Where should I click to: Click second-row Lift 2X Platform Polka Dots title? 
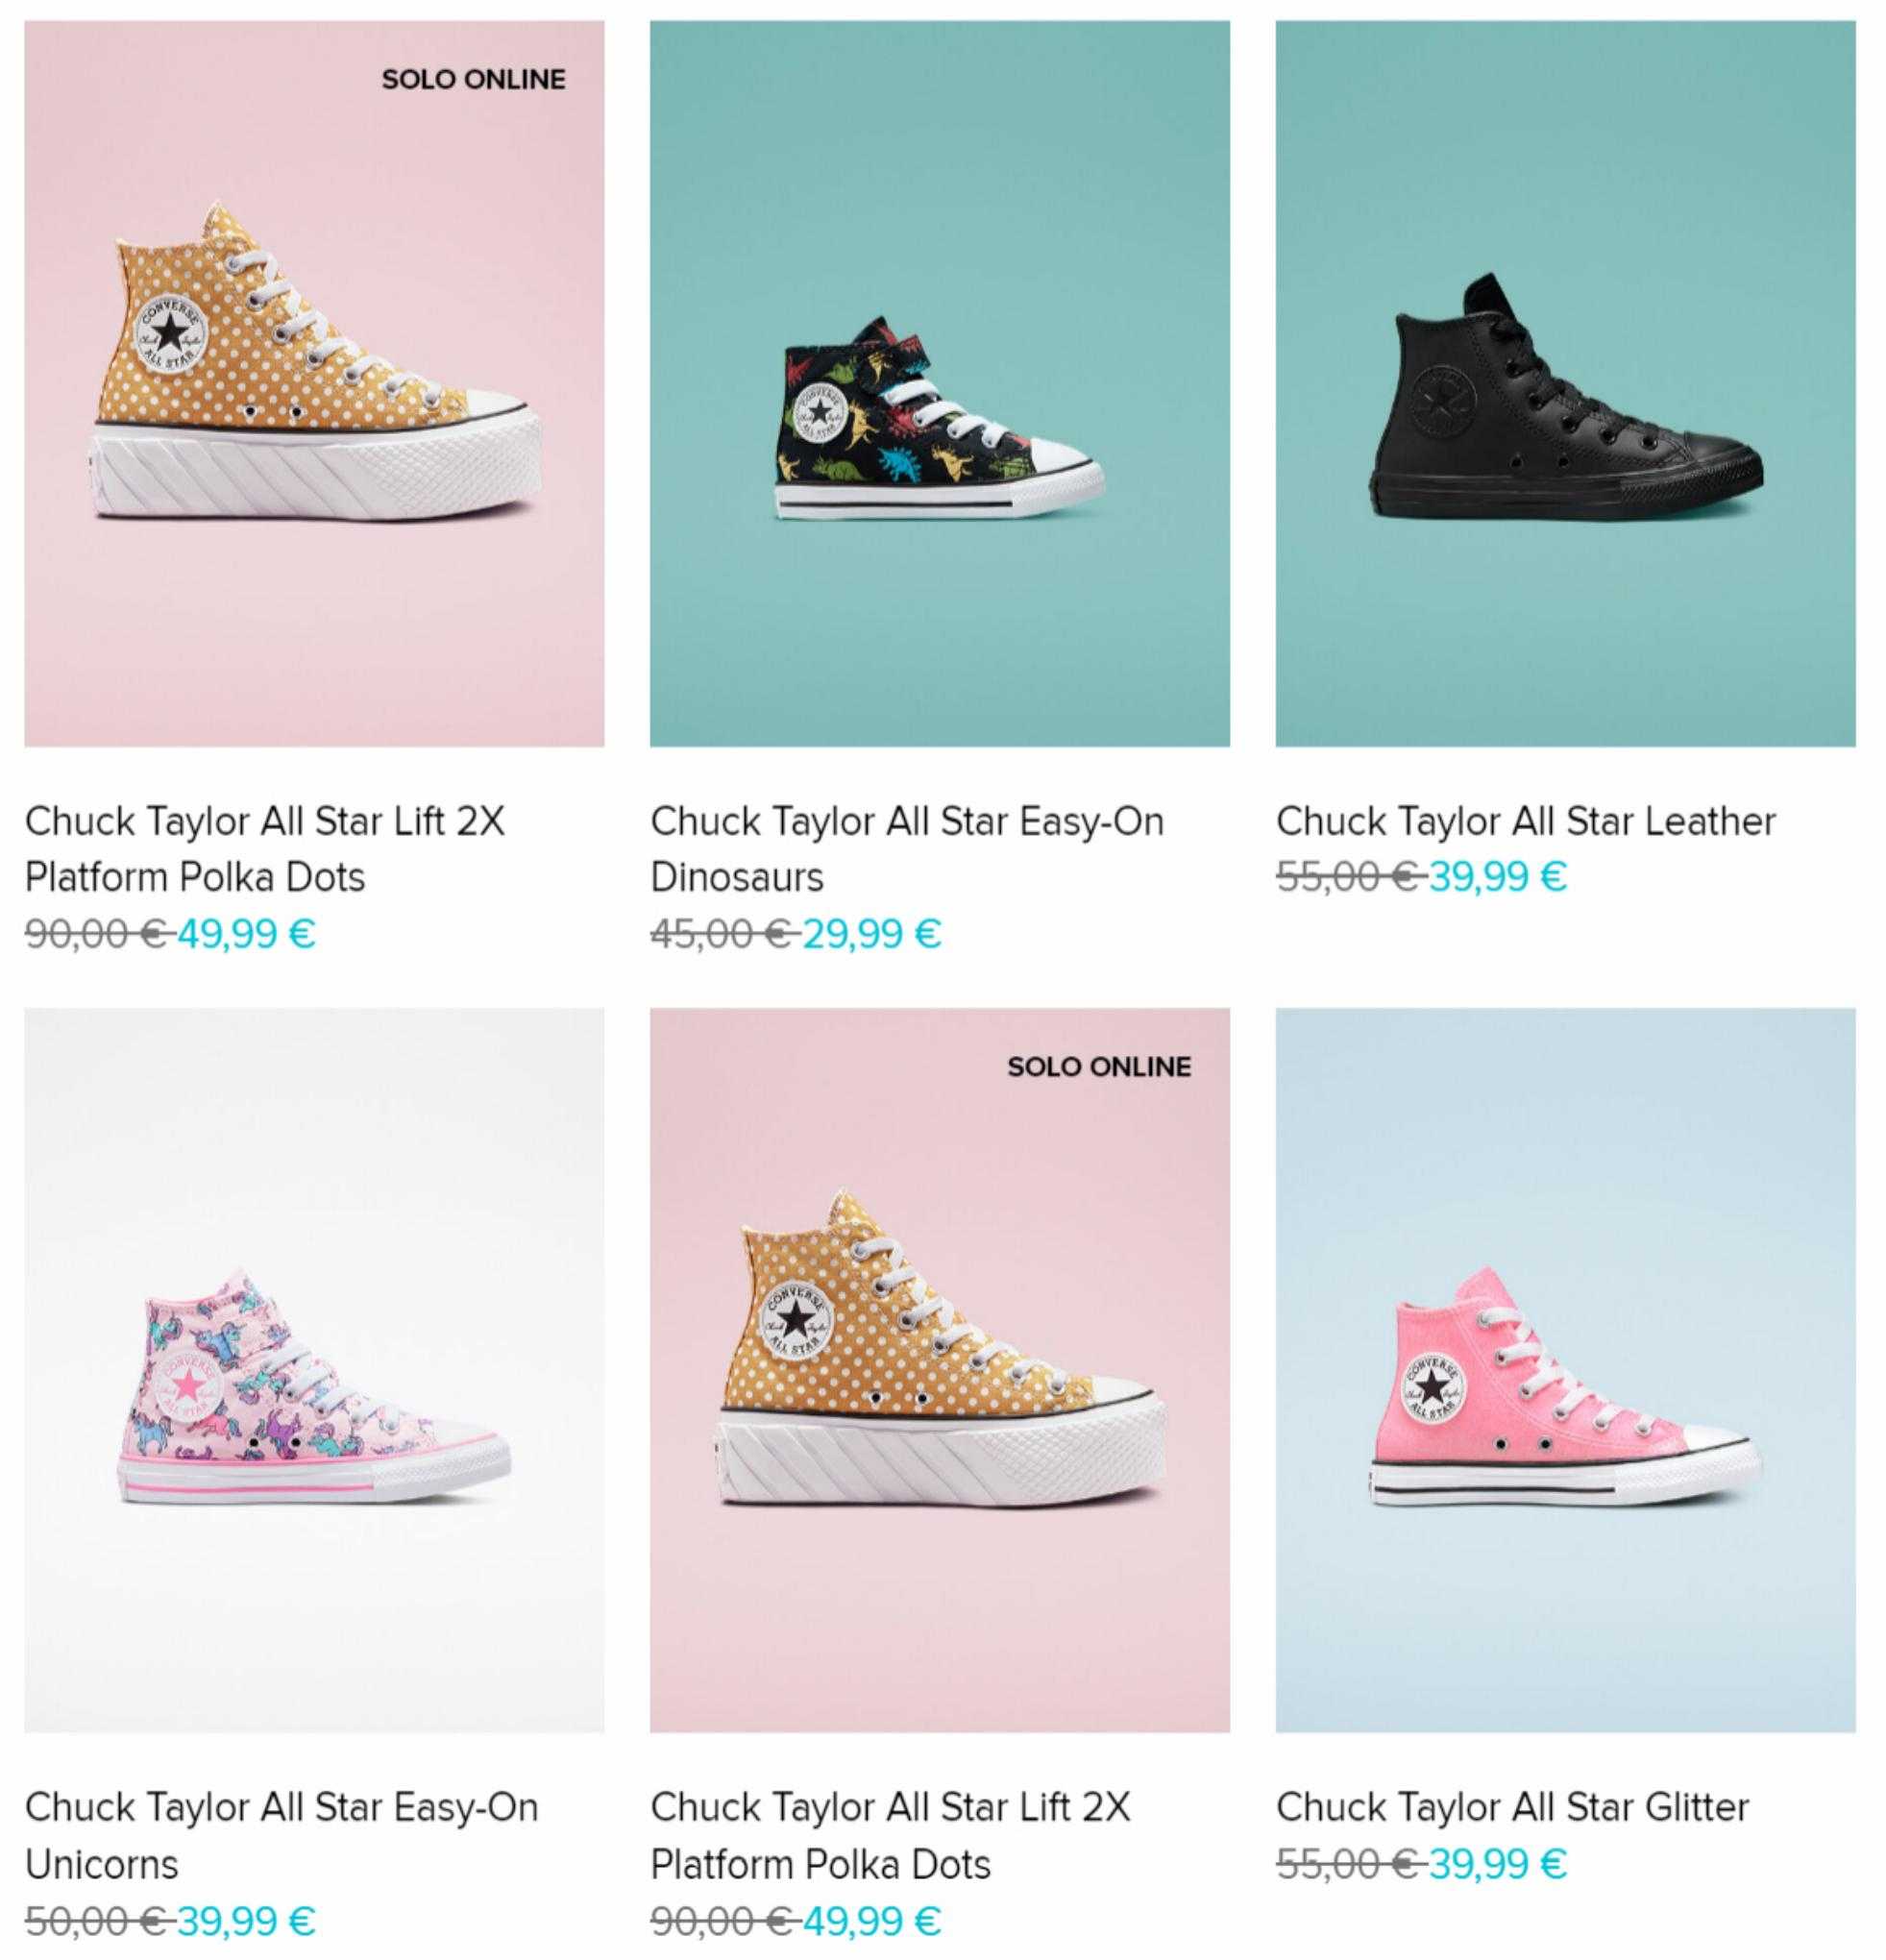tap(890, 1835)
